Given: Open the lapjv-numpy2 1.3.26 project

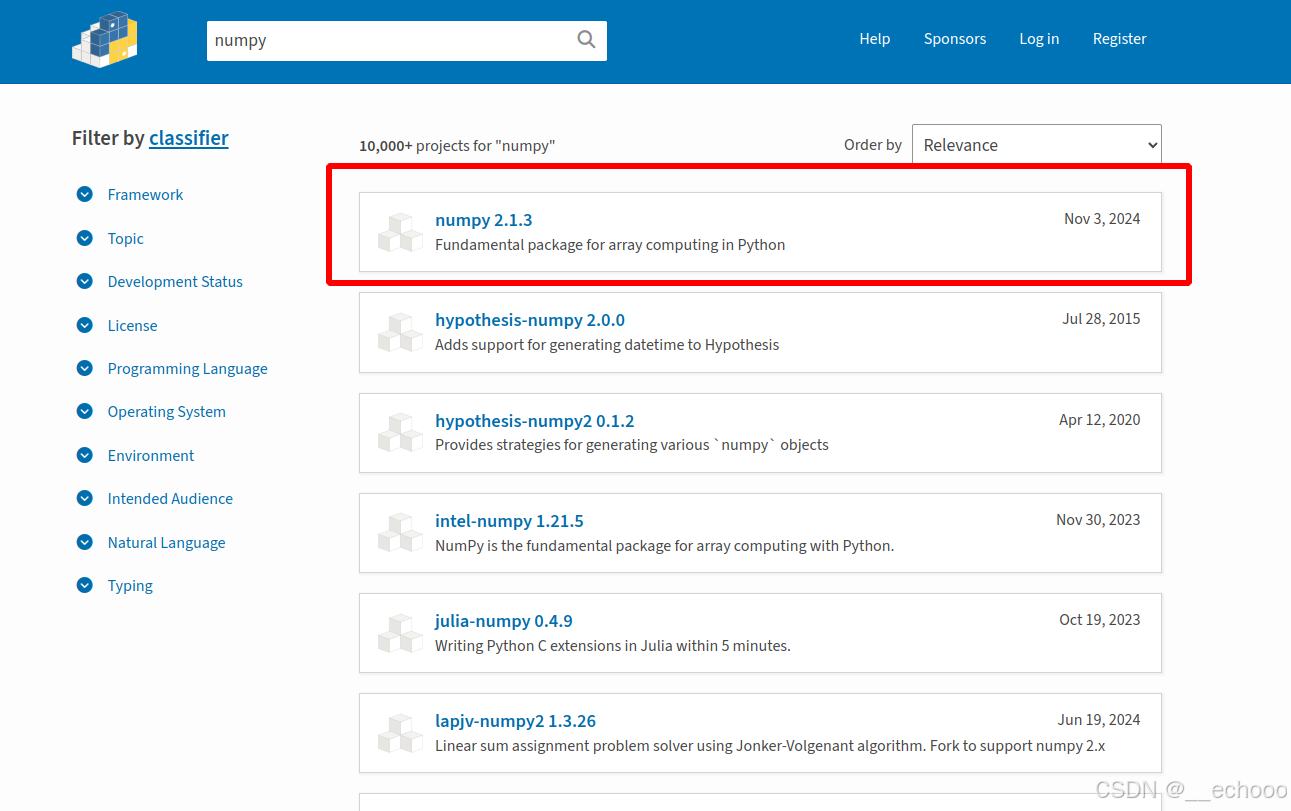Looking at the screenshot, I should pos(515,721).
